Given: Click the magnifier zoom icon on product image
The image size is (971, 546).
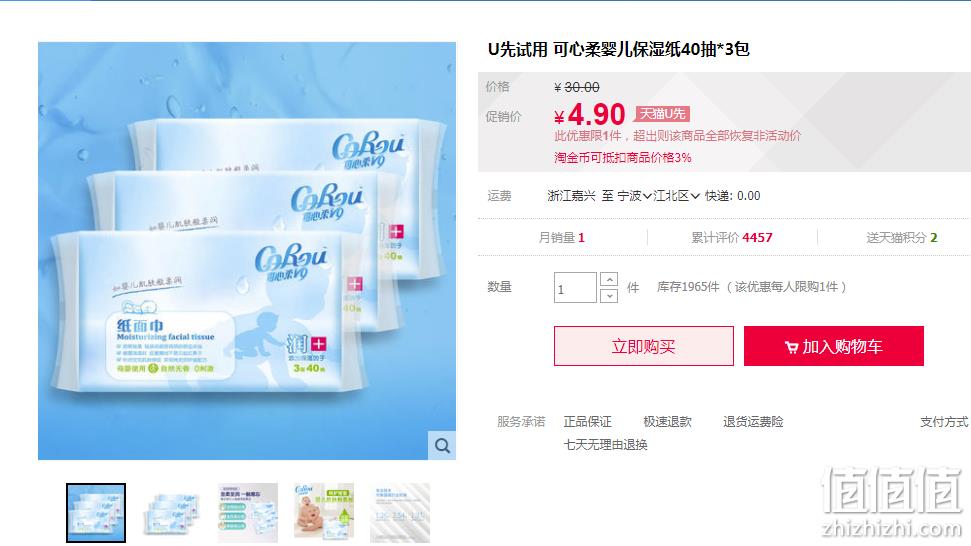Looking at the screenshot, I should [x=442, y=446].
